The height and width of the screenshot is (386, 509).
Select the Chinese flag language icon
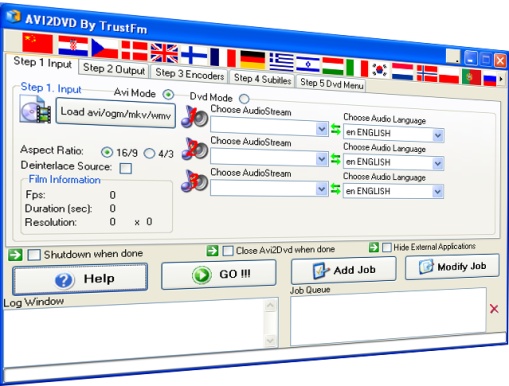coord(37,43)
